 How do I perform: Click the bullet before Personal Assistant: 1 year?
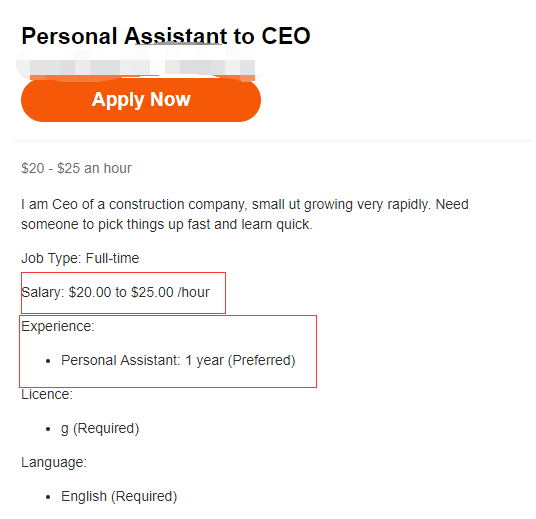point(48,361)
